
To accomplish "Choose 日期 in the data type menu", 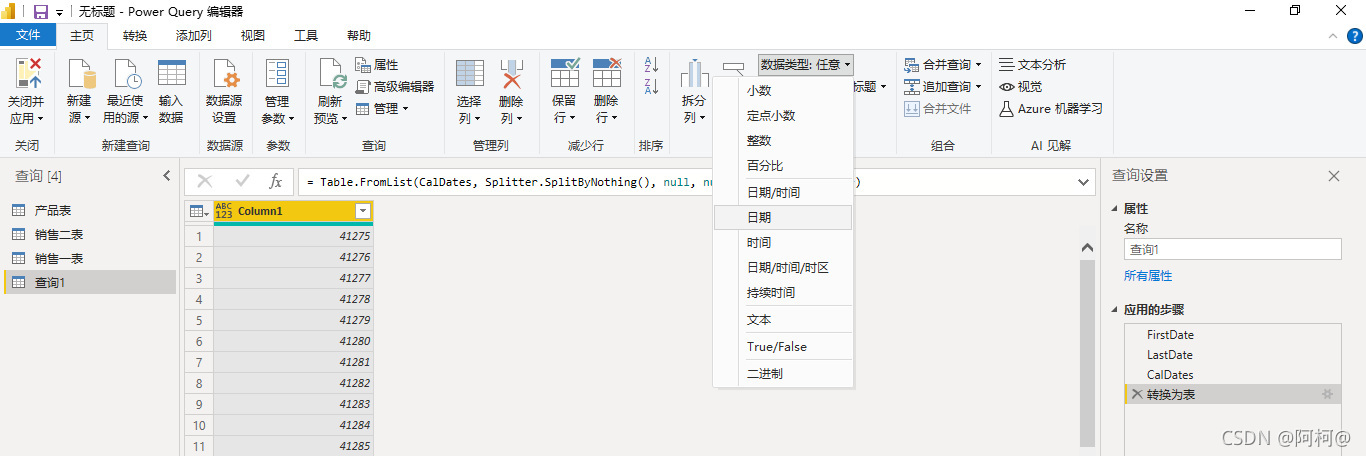I will 783,217.
